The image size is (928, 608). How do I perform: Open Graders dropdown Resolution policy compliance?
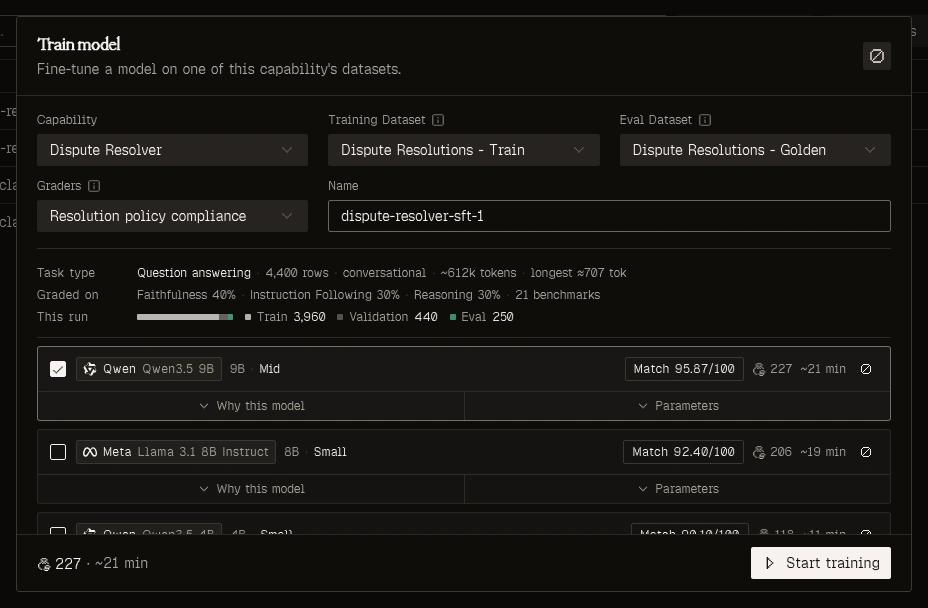[172, 216]
